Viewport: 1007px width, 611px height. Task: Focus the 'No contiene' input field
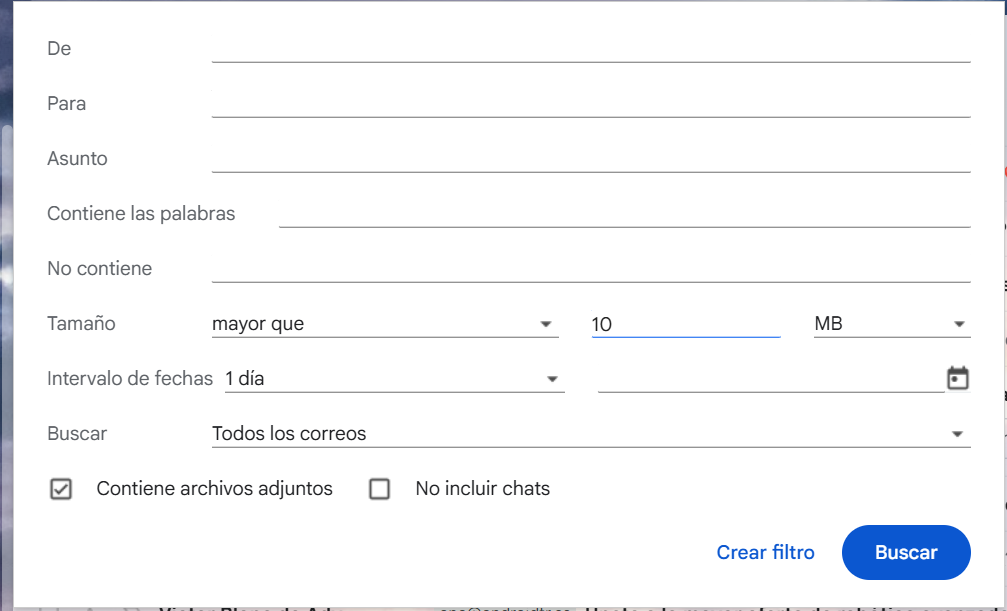pos(590,268)
